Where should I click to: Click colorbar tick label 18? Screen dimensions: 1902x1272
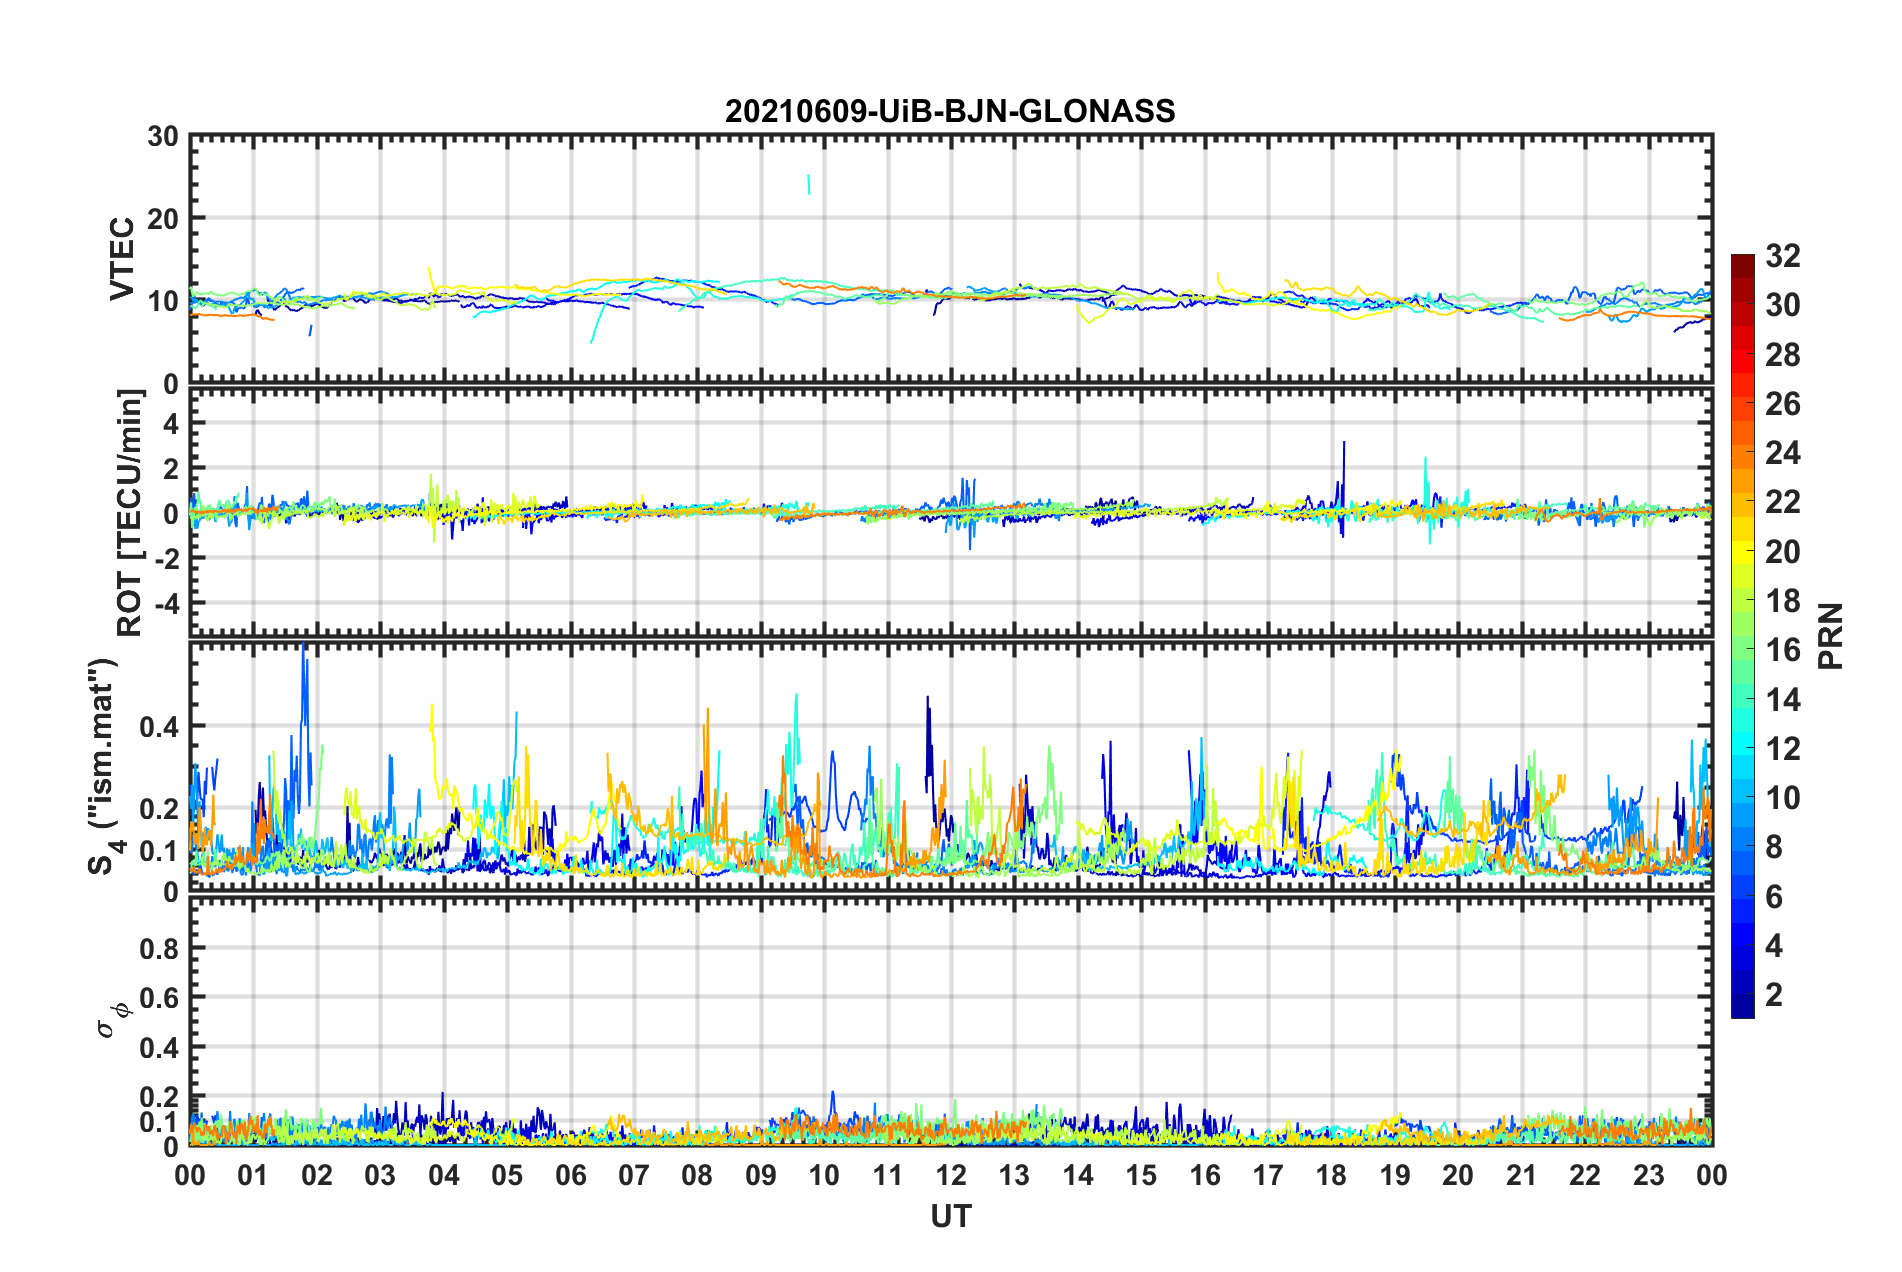tap(1782, 601)
